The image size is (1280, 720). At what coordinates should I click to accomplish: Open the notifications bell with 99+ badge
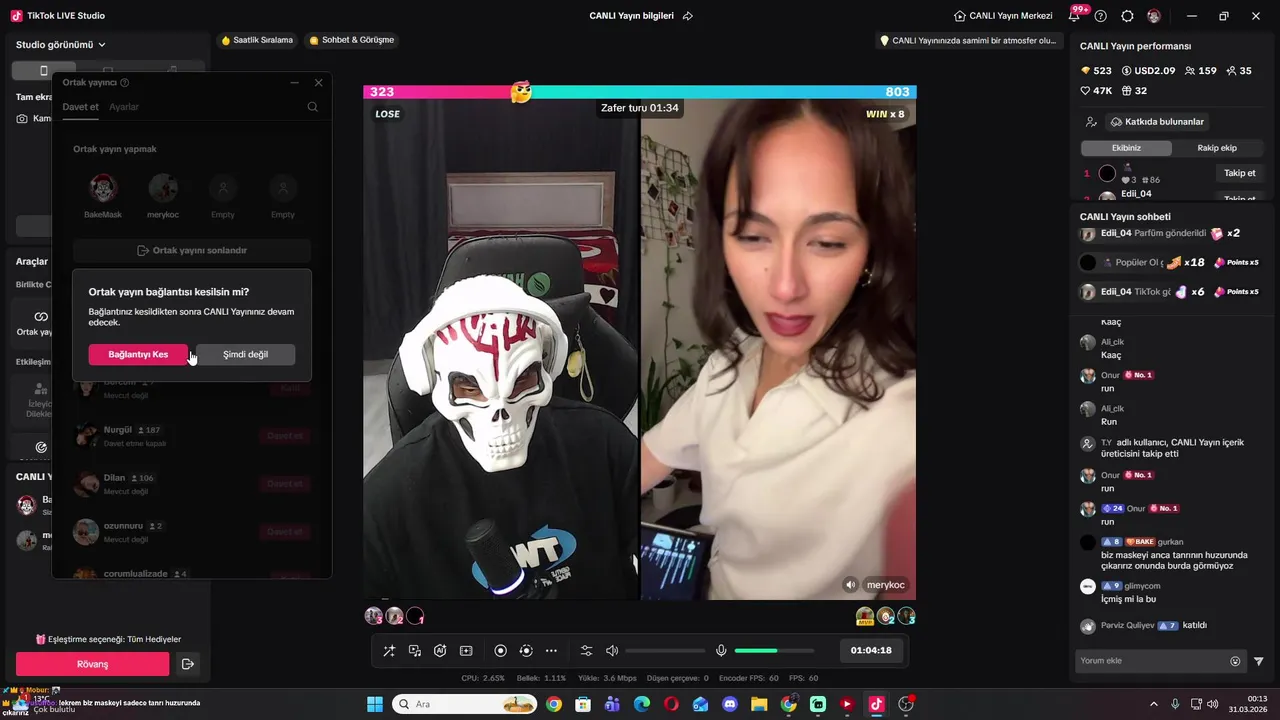pos(1076,15)
